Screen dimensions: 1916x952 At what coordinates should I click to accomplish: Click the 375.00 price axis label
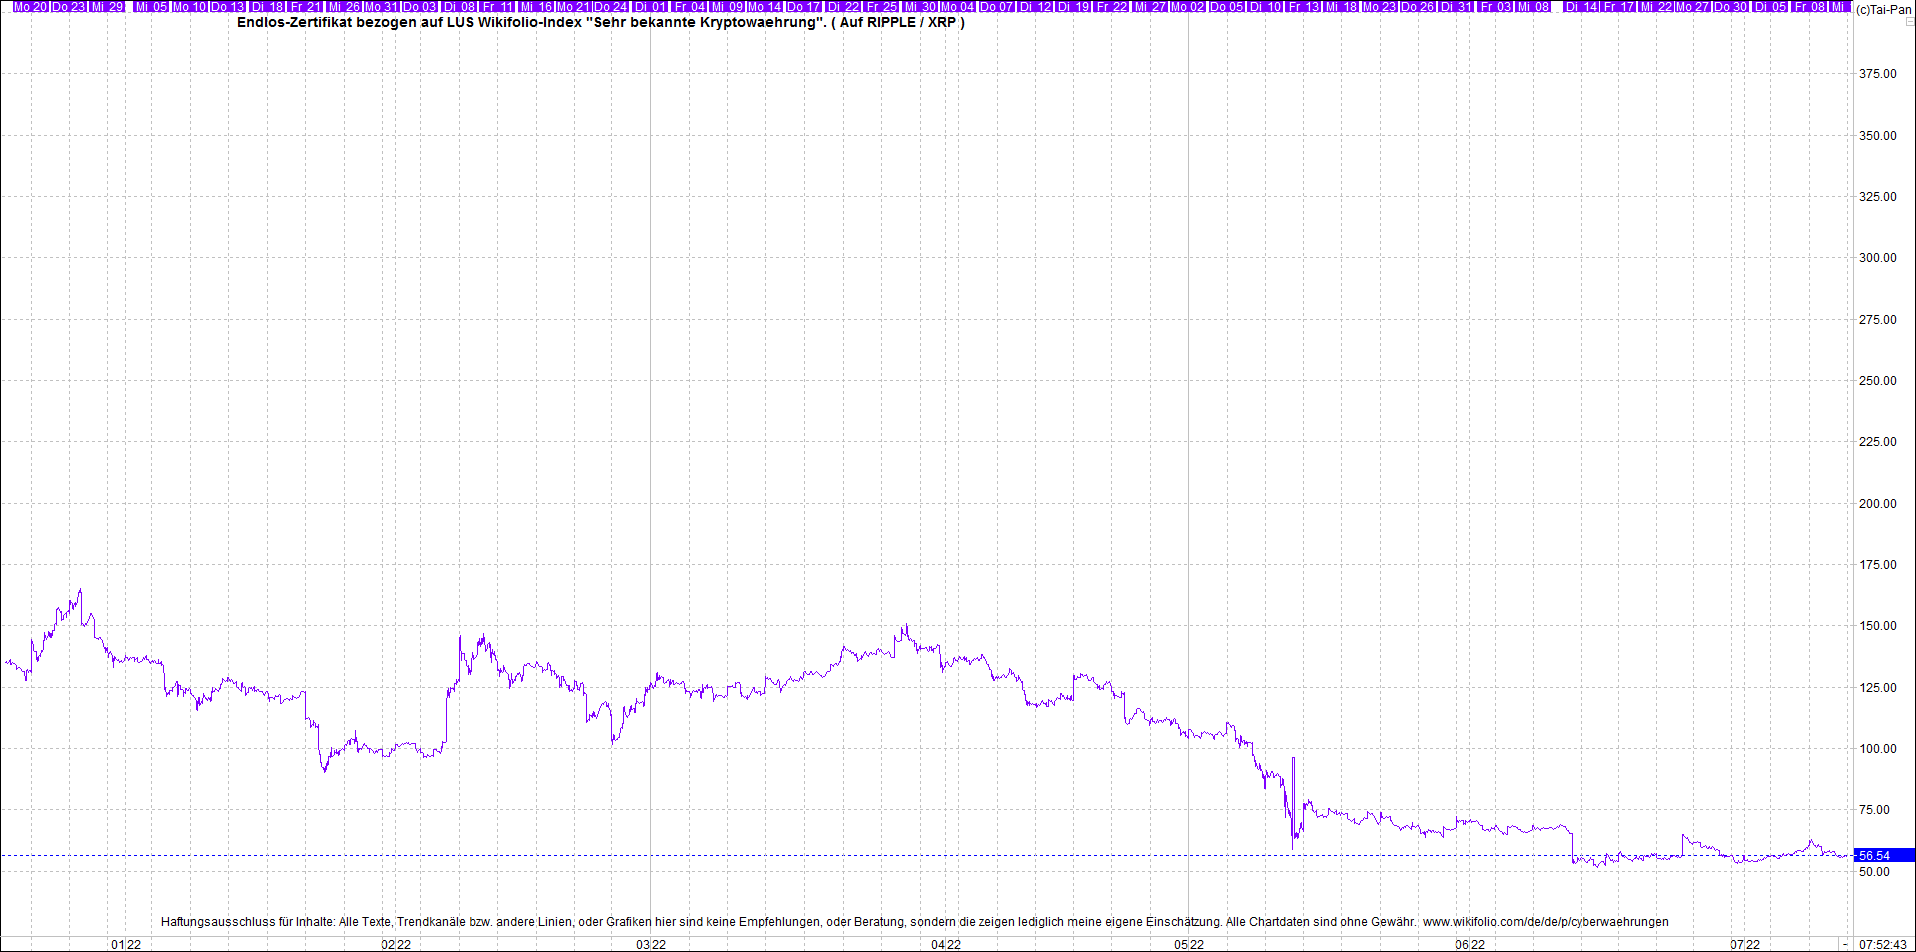click(x=1877, y=74)
